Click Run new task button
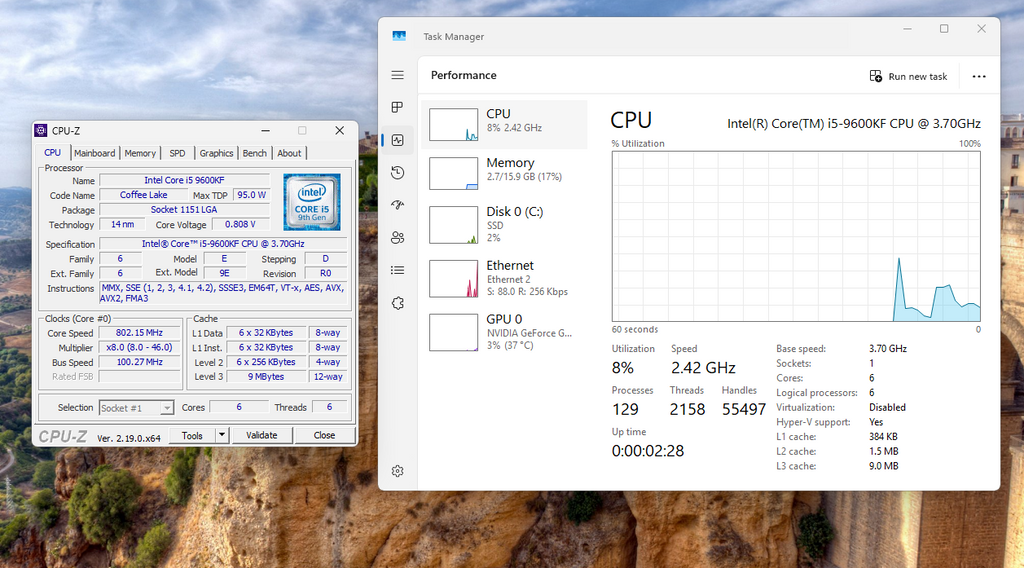This screenshot has height=568, width=1024. point(908,76)
